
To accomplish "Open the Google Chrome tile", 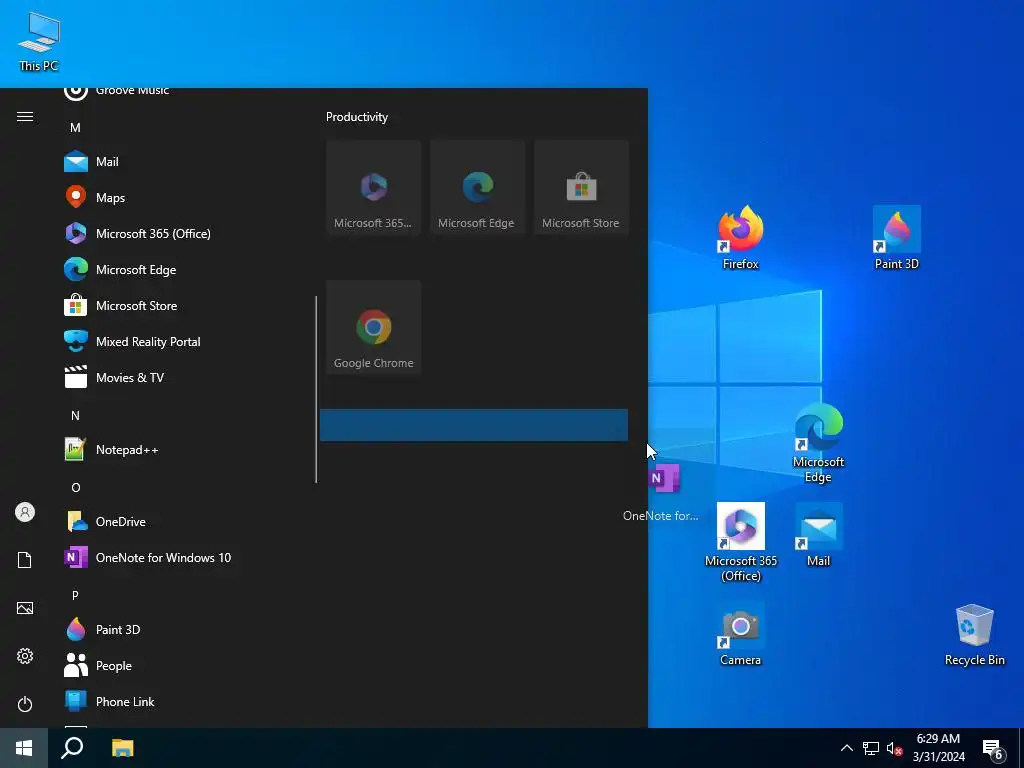I will tap(374, 327).
